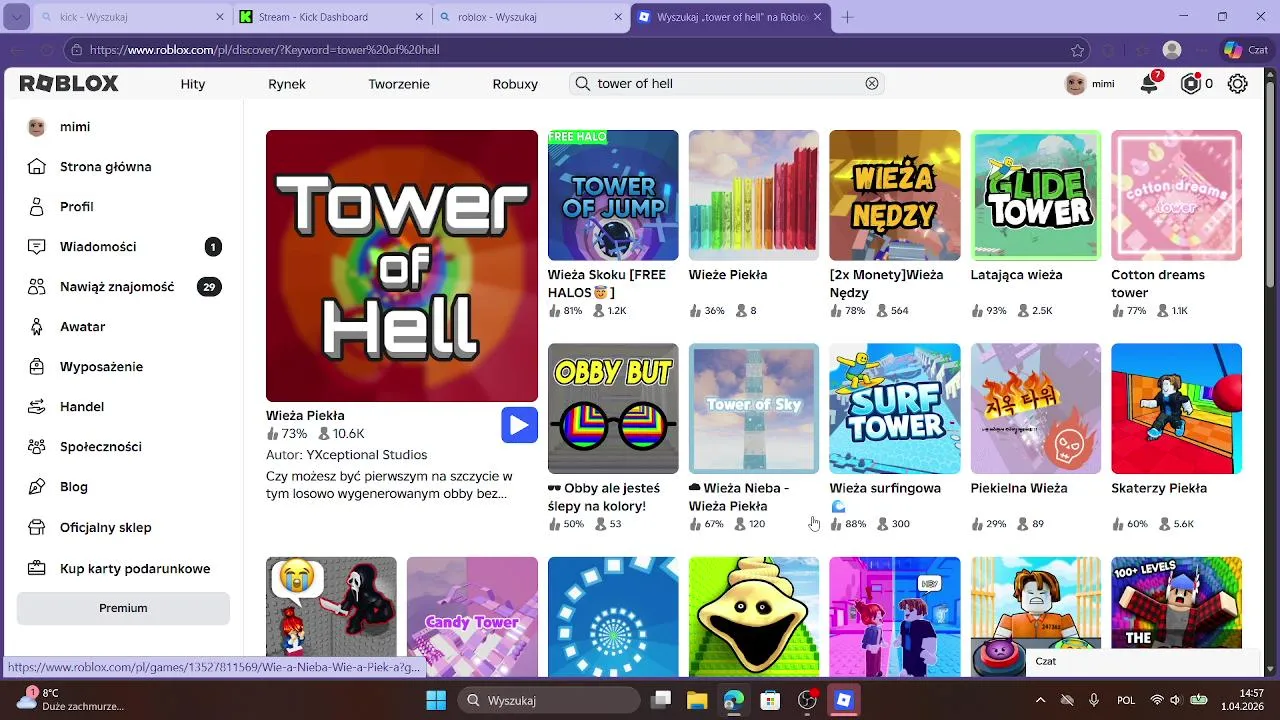
Task: Open the Skaterzy Piekła thumbnail
Action: click(1177, 409)
